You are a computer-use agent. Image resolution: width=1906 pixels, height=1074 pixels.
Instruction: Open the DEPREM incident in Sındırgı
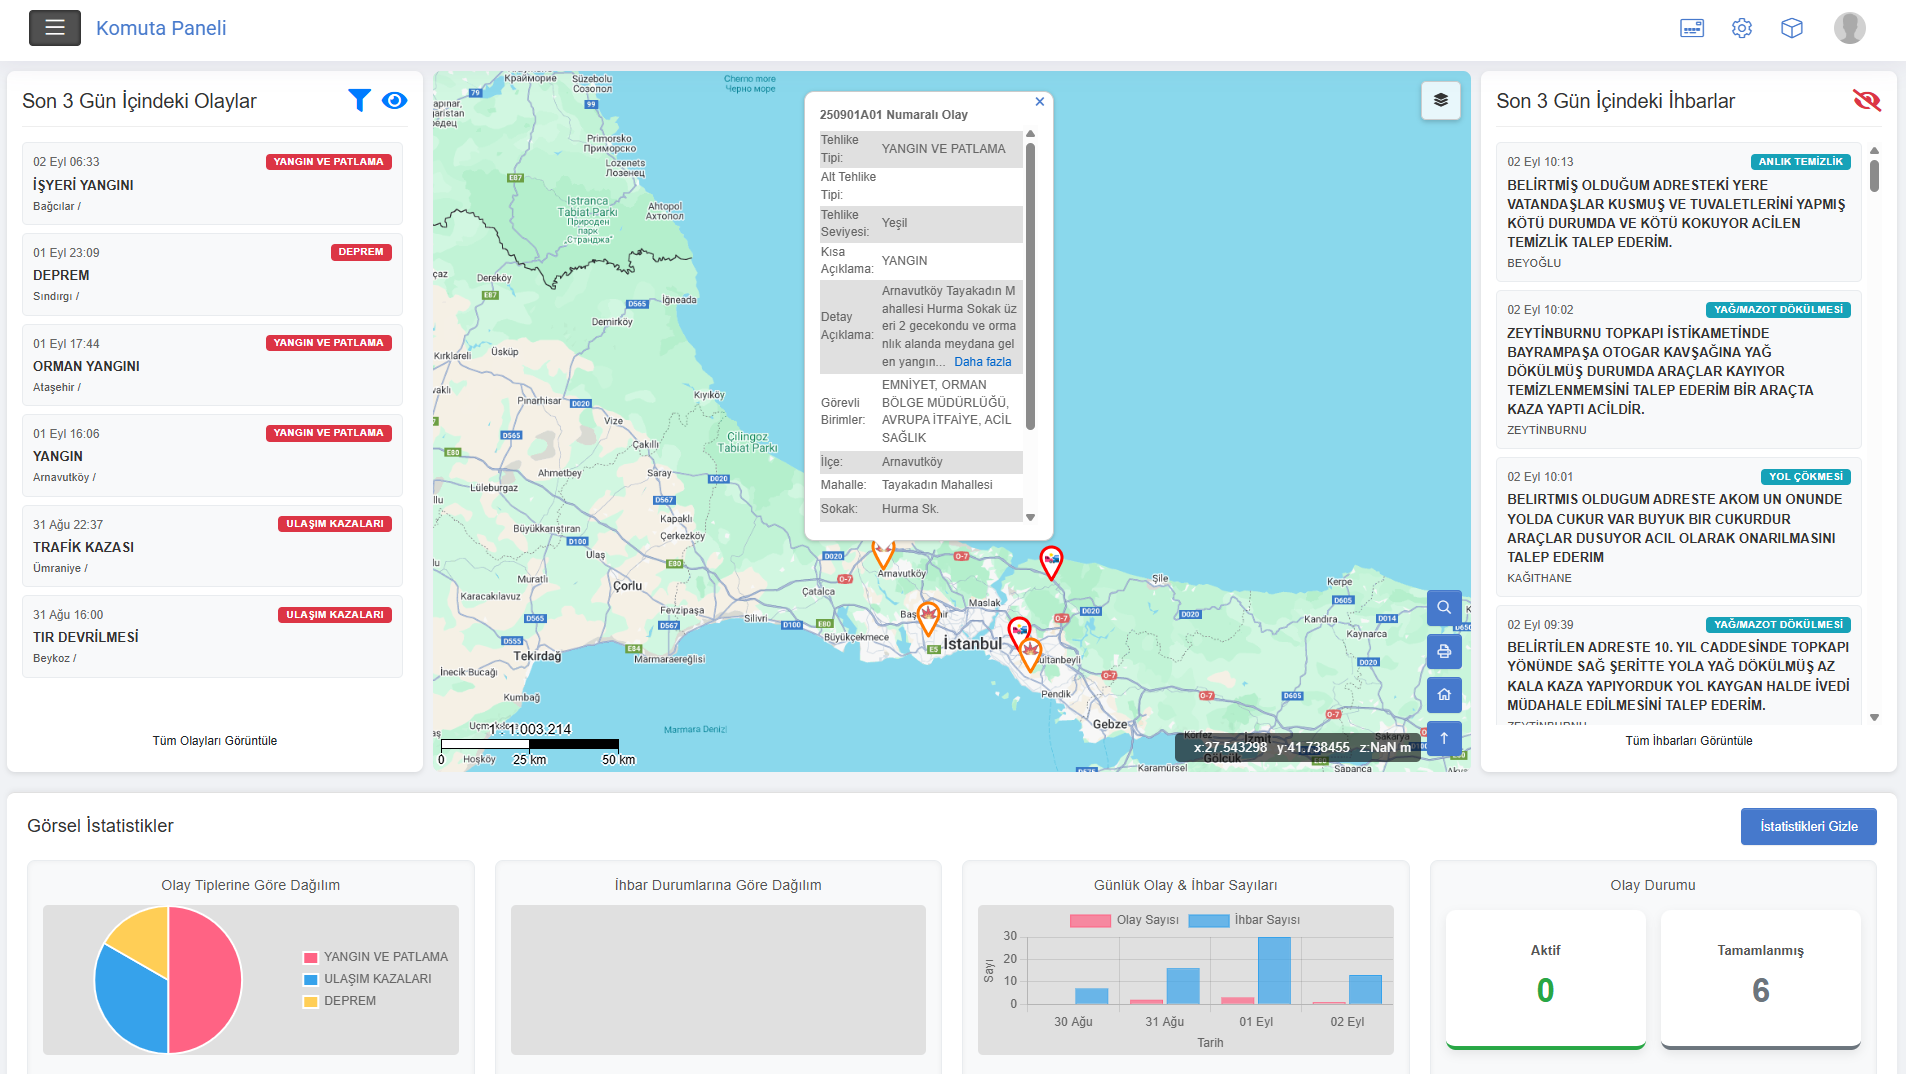212,274
